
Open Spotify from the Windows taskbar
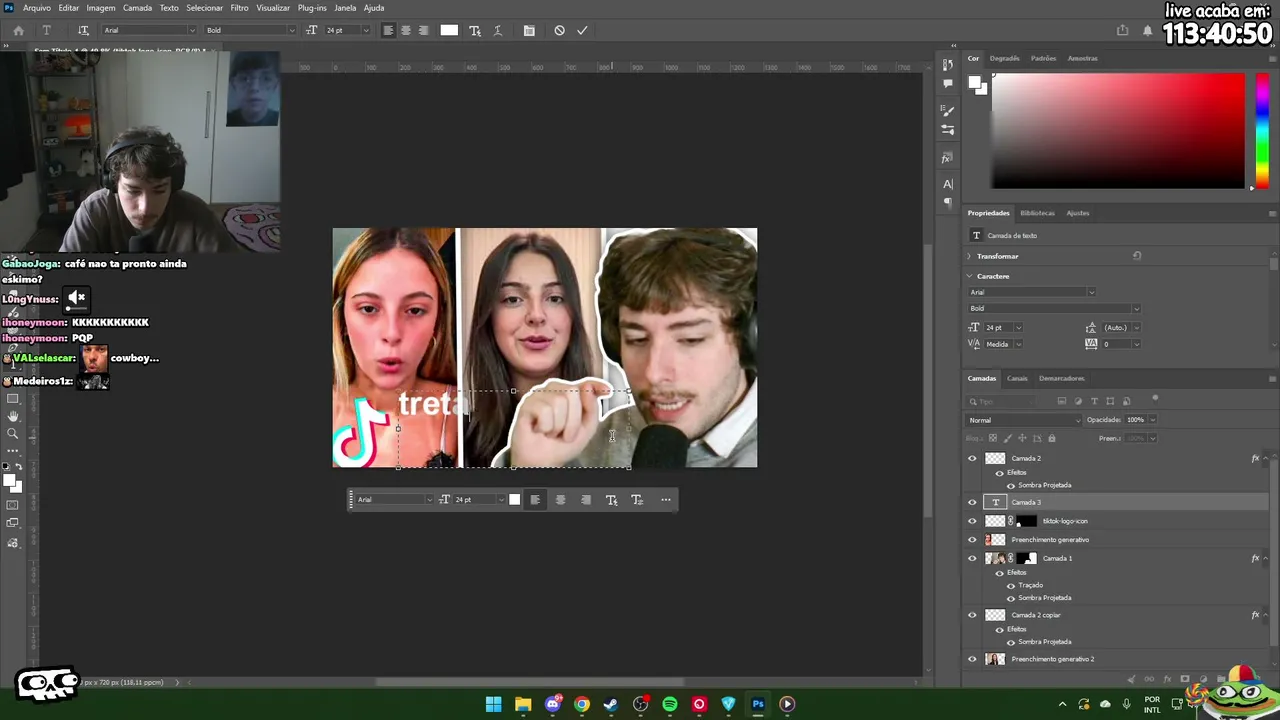coord(670,704)
